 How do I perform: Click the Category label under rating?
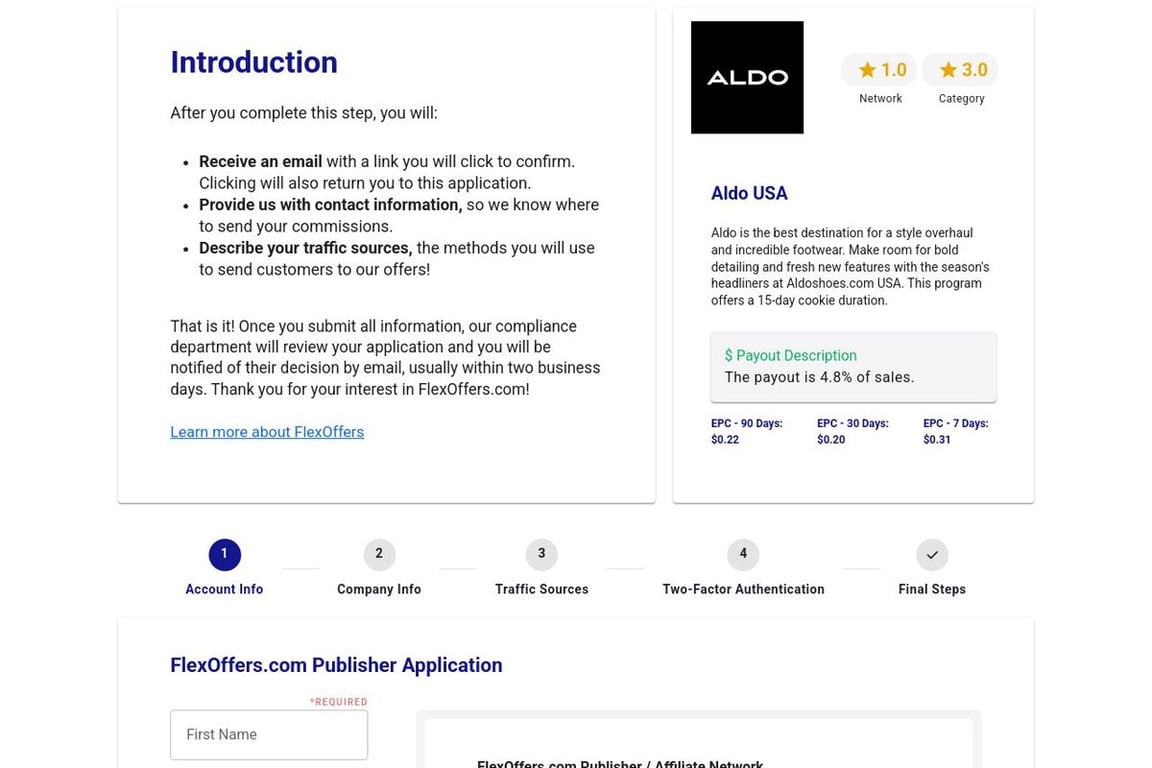[961, 98]
